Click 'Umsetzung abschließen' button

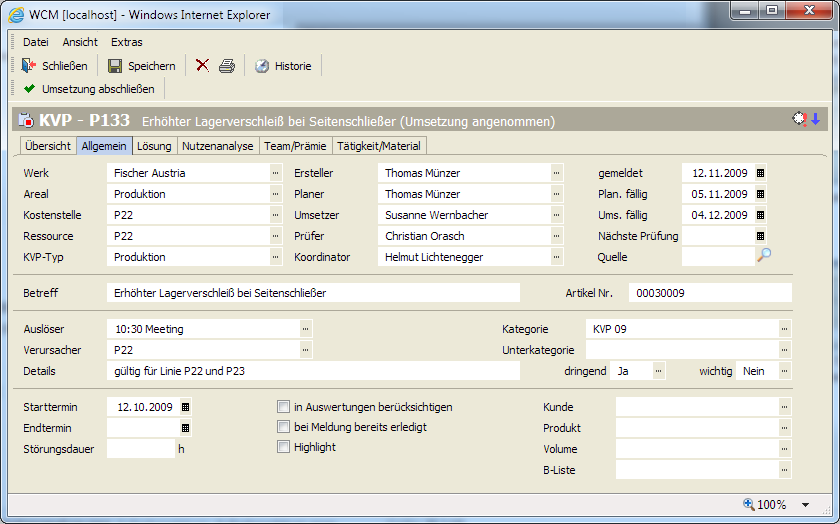pyautogui.click(x=88, y=89)
